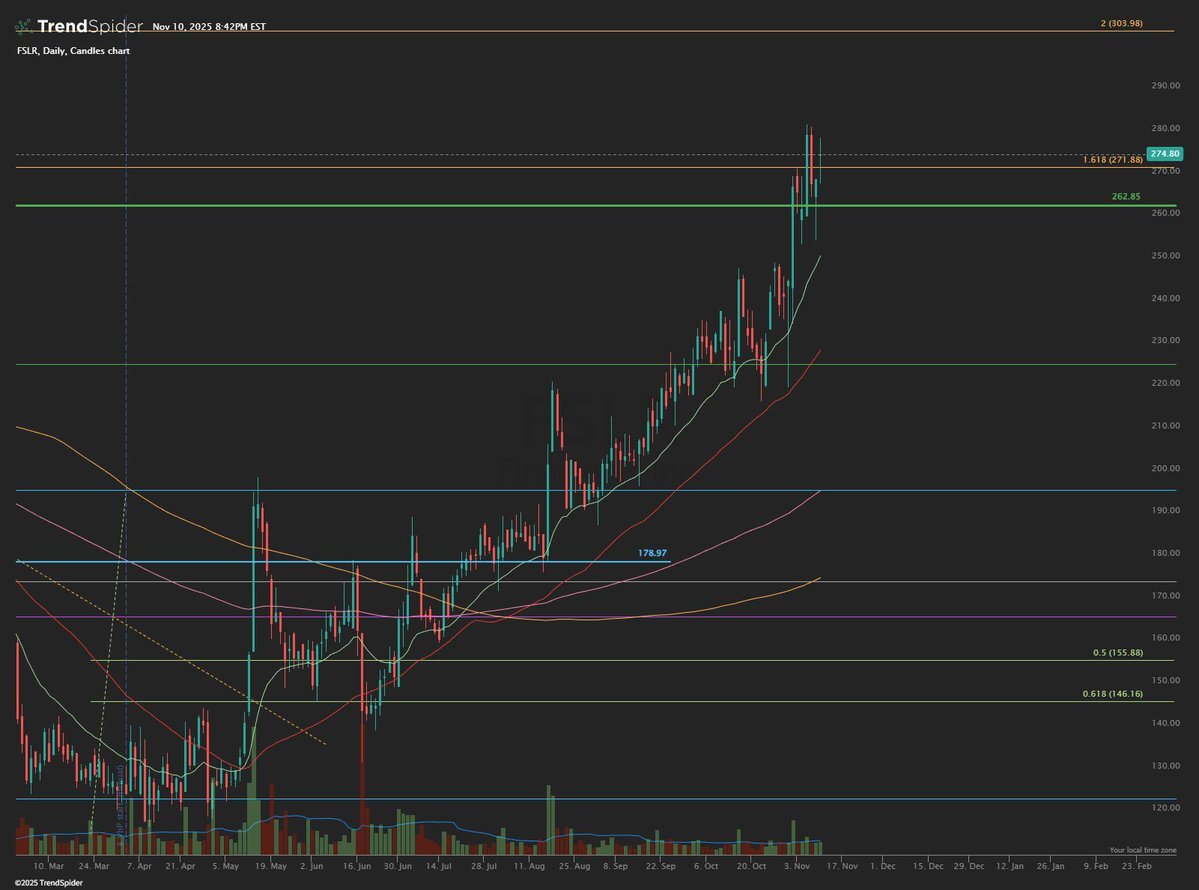Click the 120.00 price axis label

1165,808
